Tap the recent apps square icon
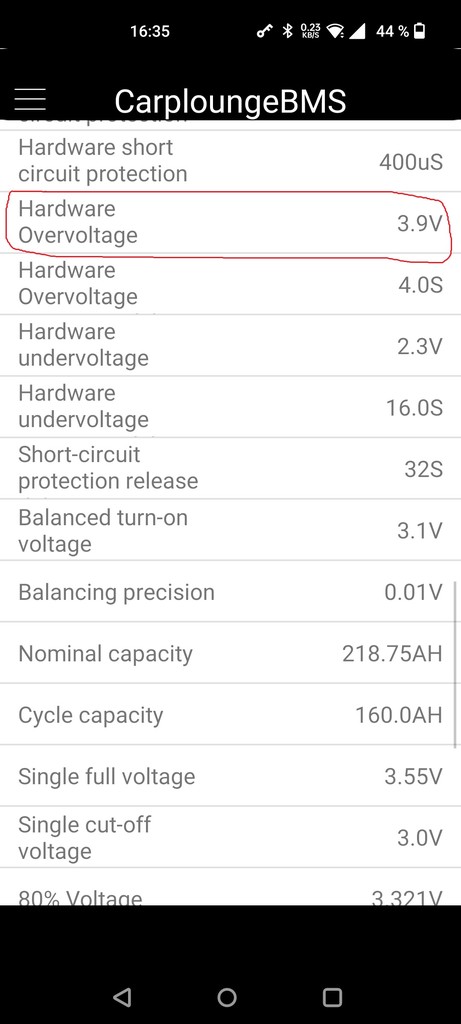The width and height of the screenshot is (461, 1024). [332, 997]
